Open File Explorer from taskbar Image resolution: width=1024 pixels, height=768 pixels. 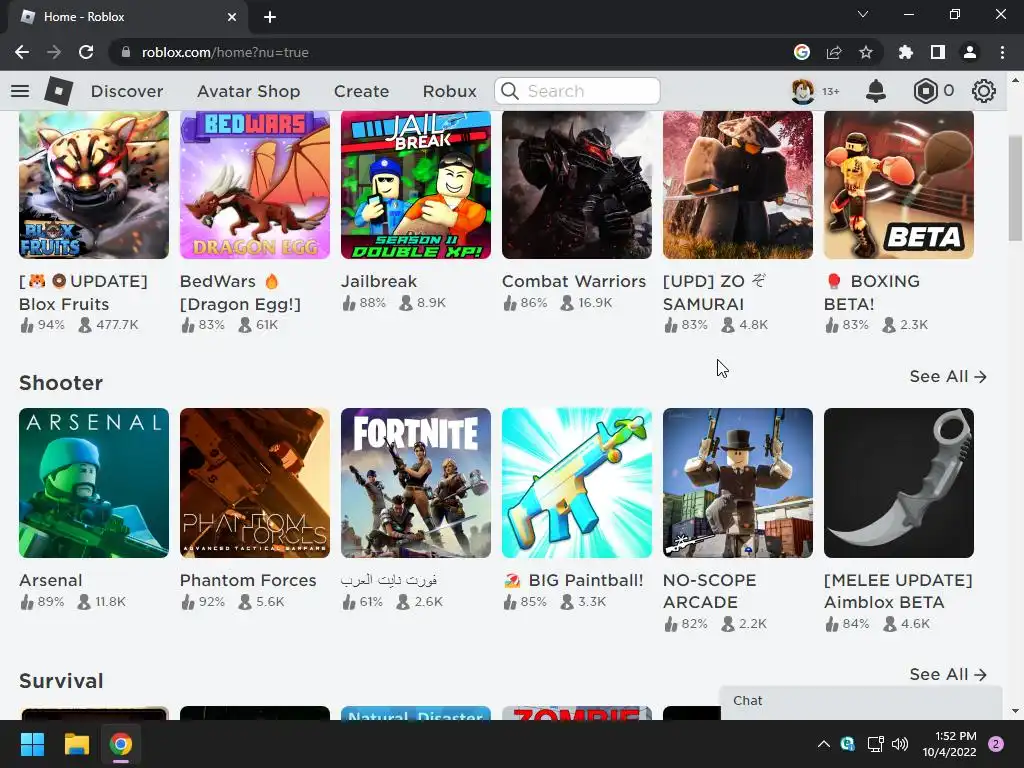tap(76, 744)
